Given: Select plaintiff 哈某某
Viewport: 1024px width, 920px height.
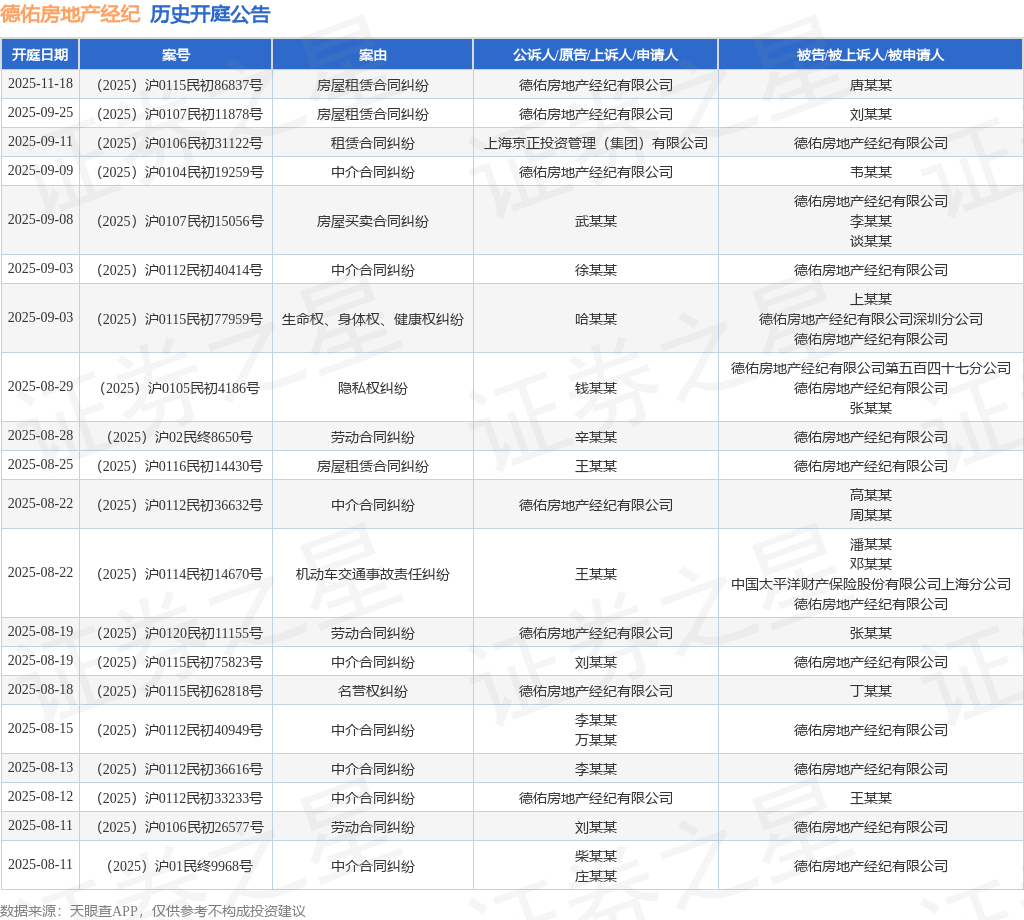Looking at the screenshot, I should click(x=596, y=319).
